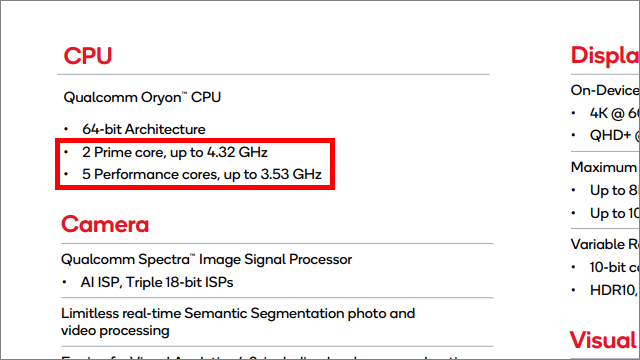This screenshot has height=360, width=640.
Task: Click the 10-bit bullet item
Action: point(614,267)
